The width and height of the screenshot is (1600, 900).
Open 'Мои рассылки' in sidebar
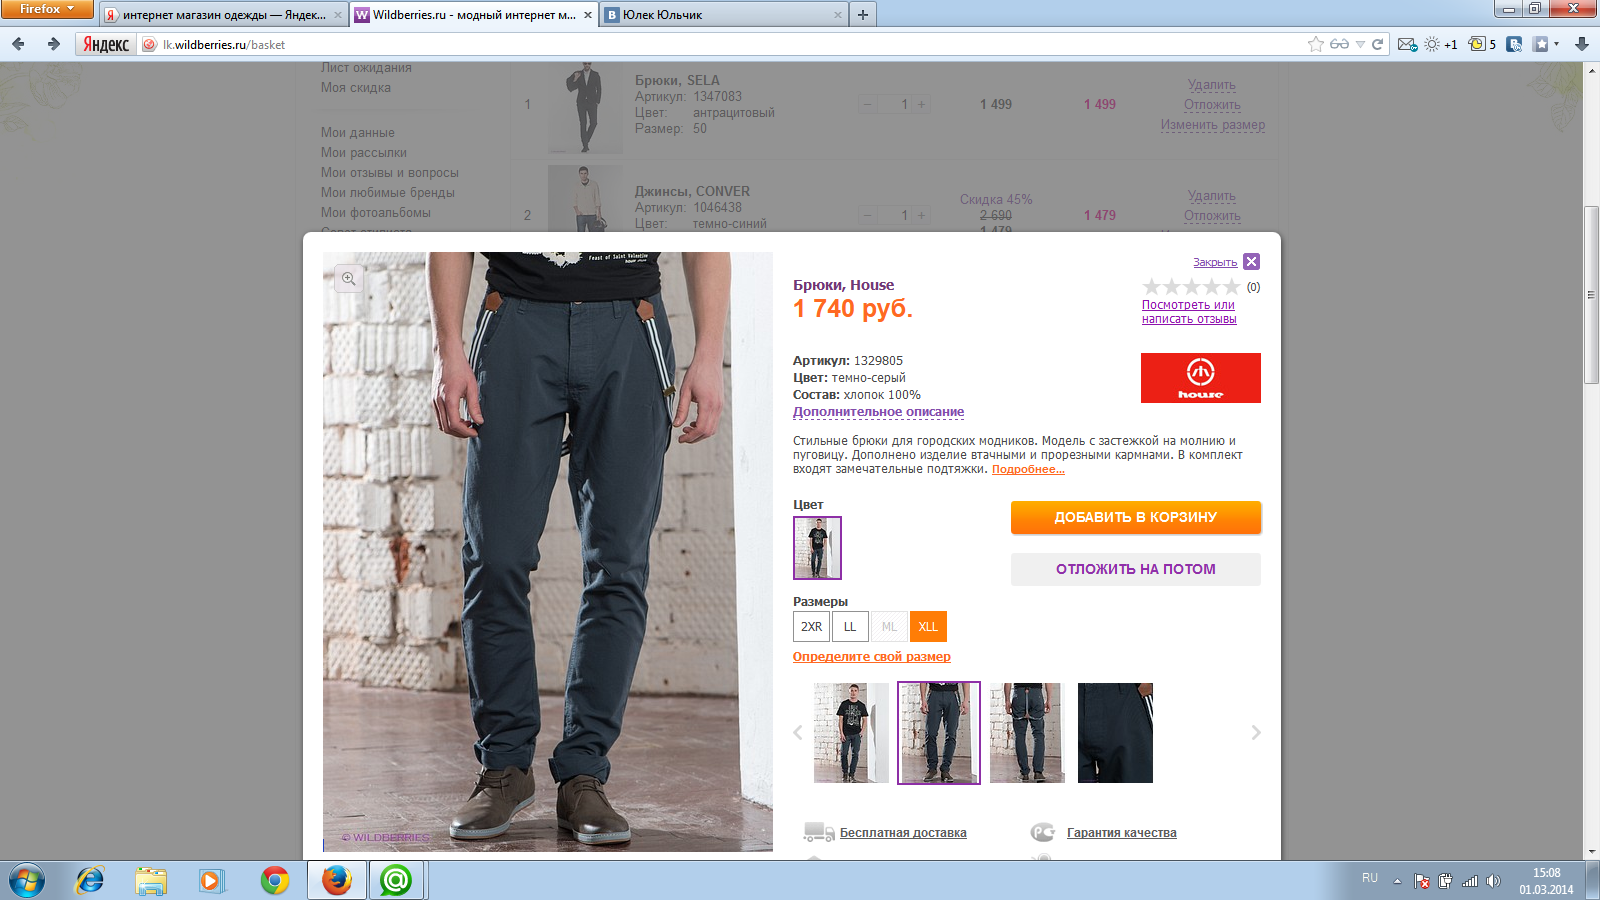pyautogui.click(x=364, y=152)
